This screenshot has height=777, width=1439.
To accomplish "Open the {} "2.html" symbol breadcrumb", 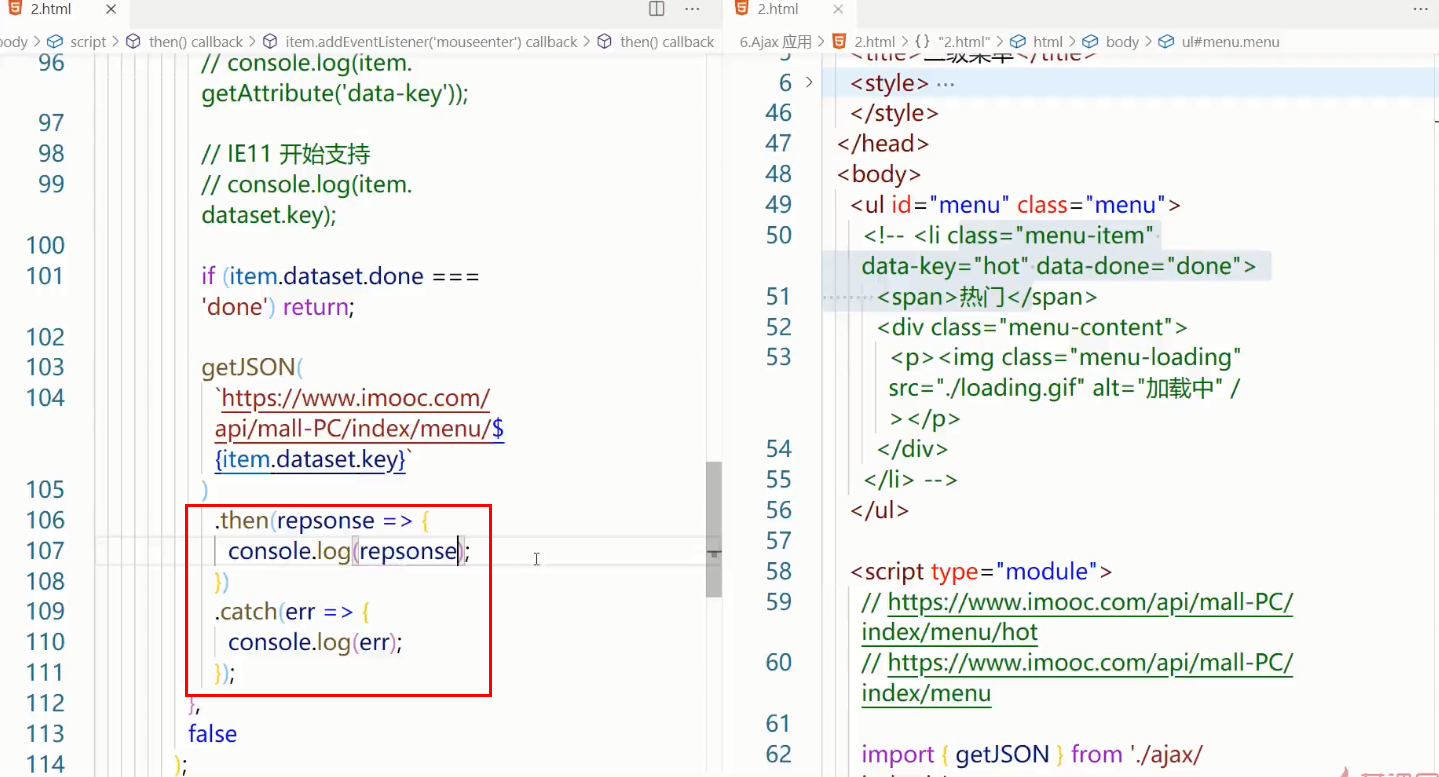I will [951, 42].
